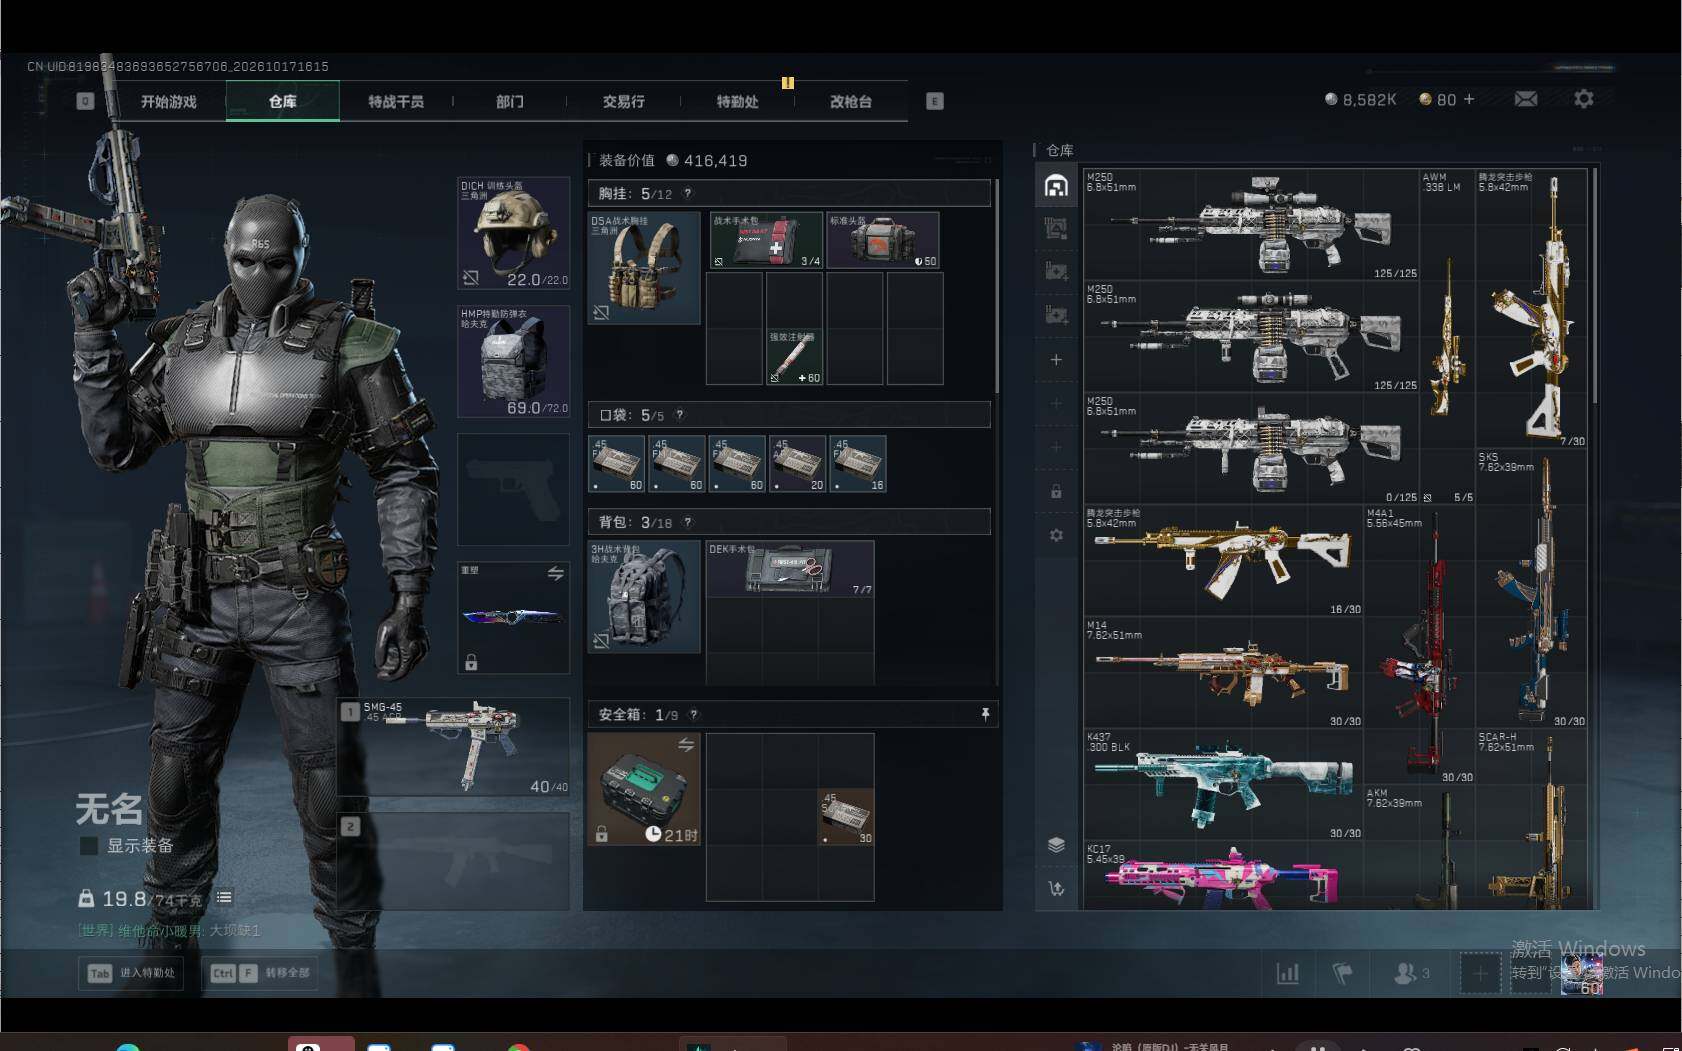Swap the safe box with arrows icon
This screenshot has height=1051, width=1682.
coord(686,745)
